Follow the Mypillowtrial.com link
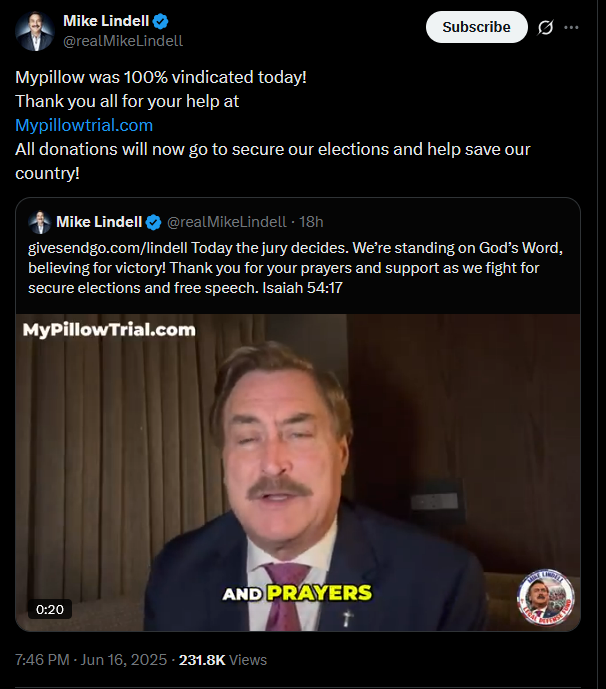The image size is (606, 689). (x=84, y=125)
